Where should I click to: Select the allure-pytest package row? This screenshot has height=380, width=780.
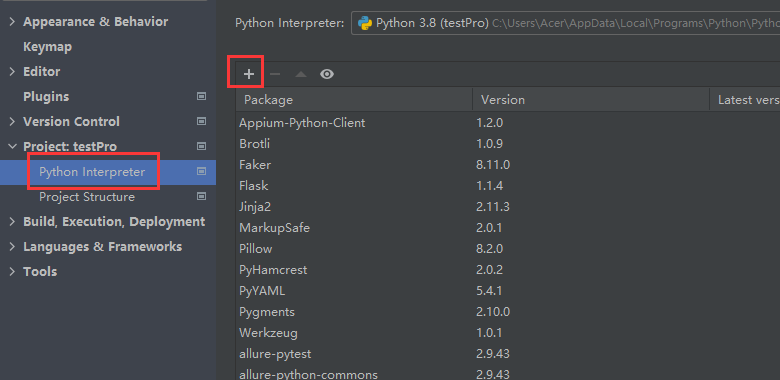pyautogui.click(x=508, y=354)
